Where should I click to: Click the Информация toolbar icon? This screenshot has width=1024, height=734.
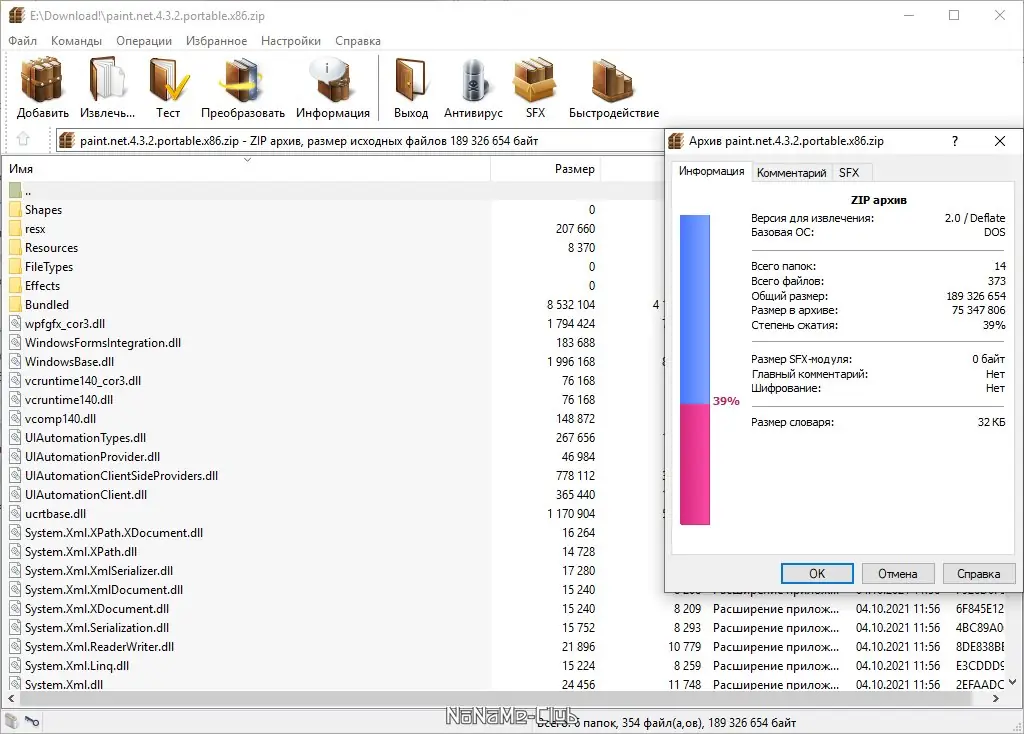click(x=332, y=80)
